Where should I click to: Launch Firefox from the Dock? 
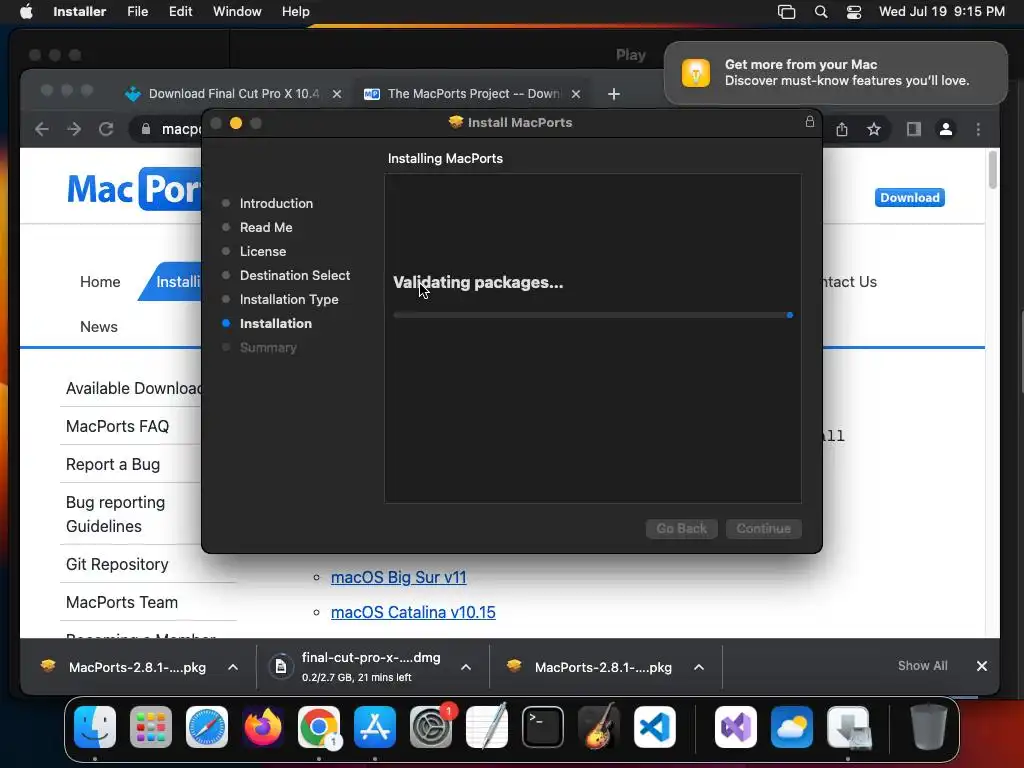pyautogui.click(x=263, y=726)
